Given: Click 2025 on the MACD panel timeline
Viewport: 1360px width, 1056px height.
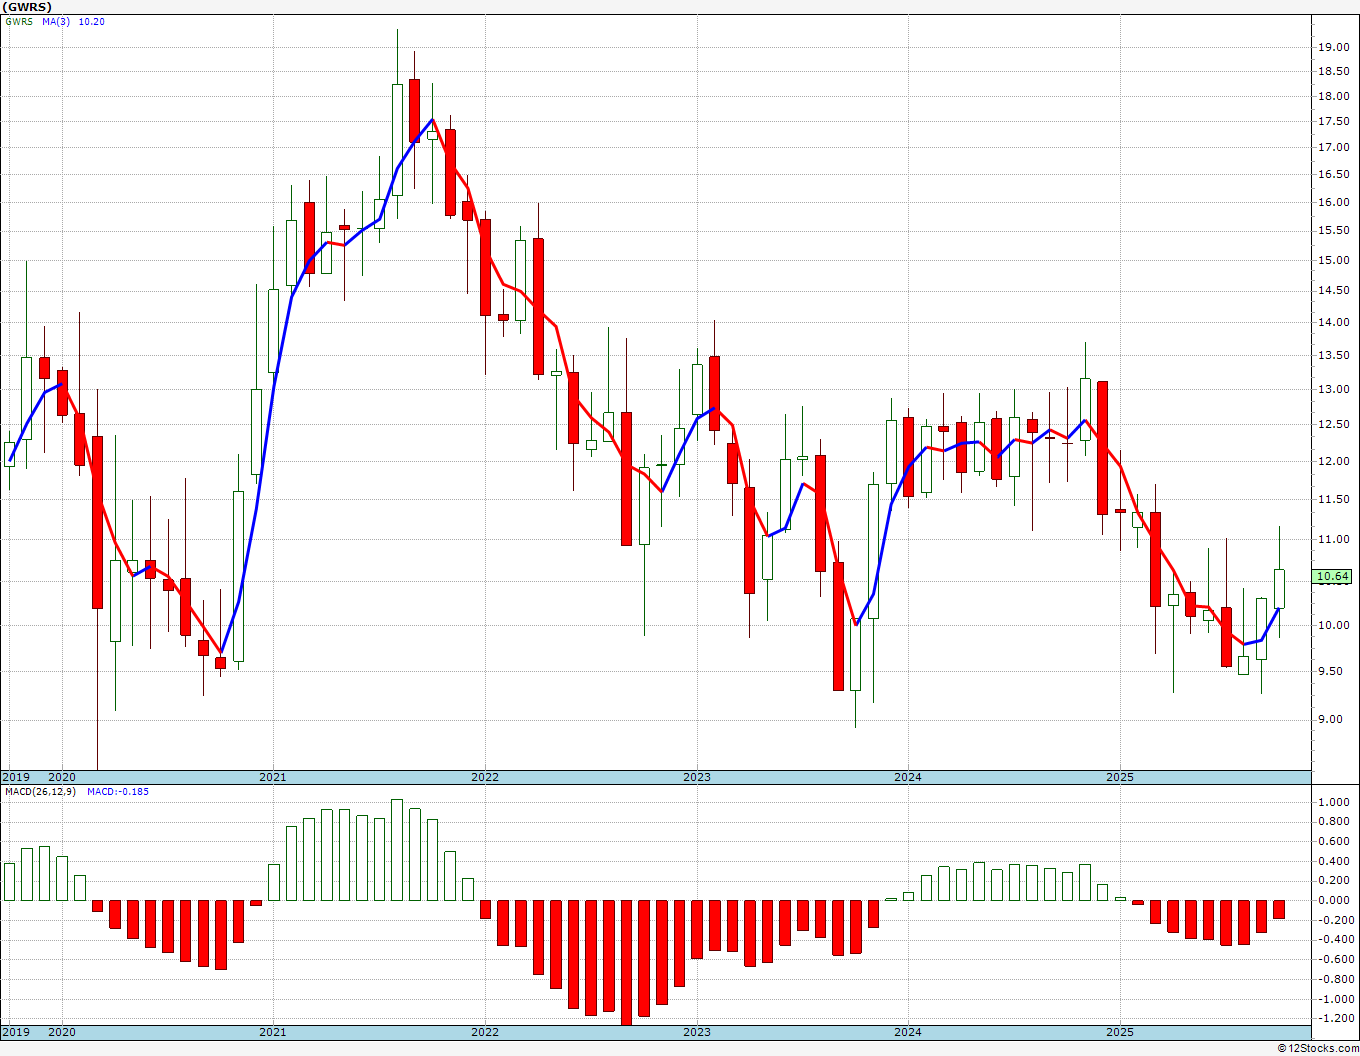Looking at the screenshot, I should click(1120, 1032).
